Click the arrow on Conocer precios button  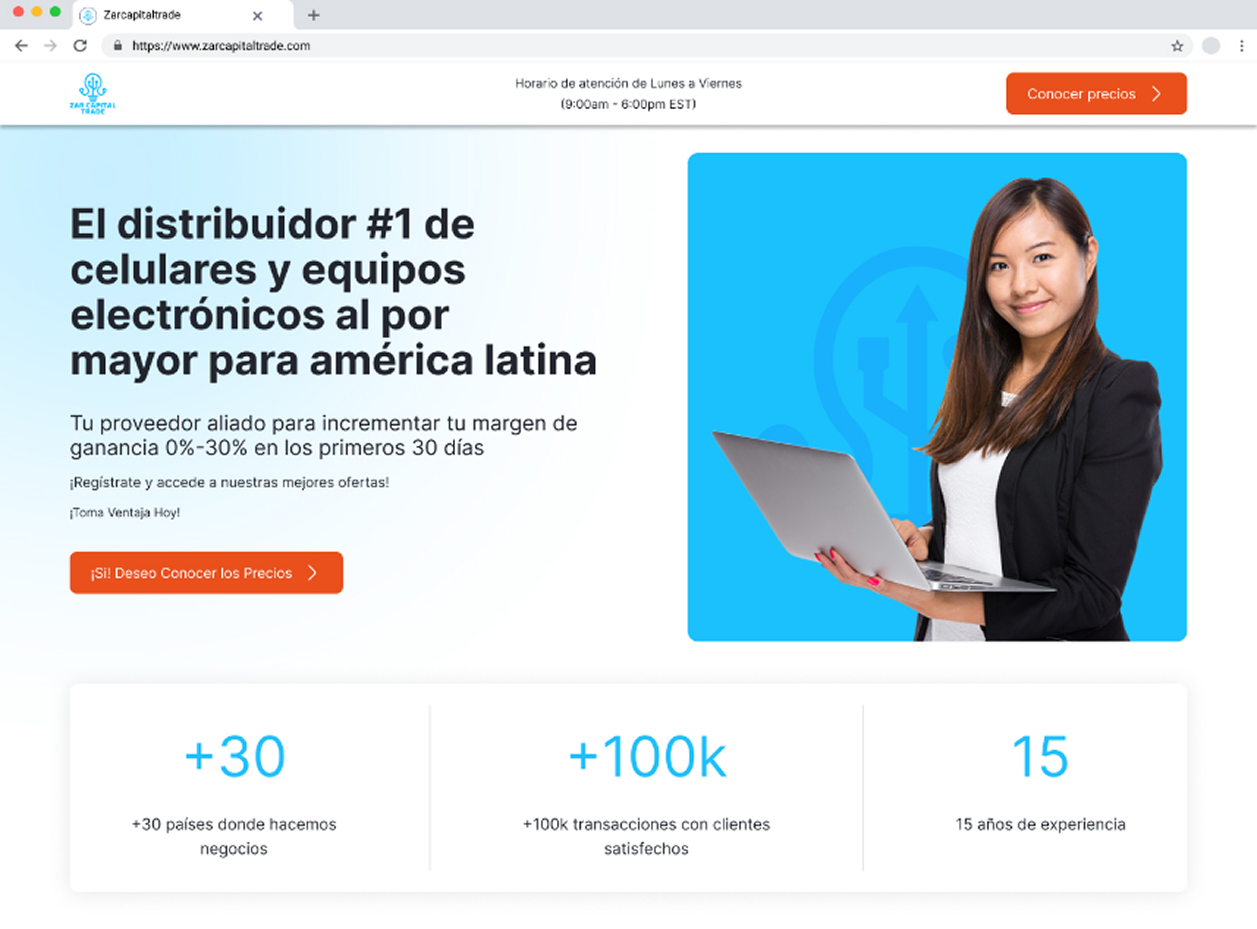(1157, 94)
